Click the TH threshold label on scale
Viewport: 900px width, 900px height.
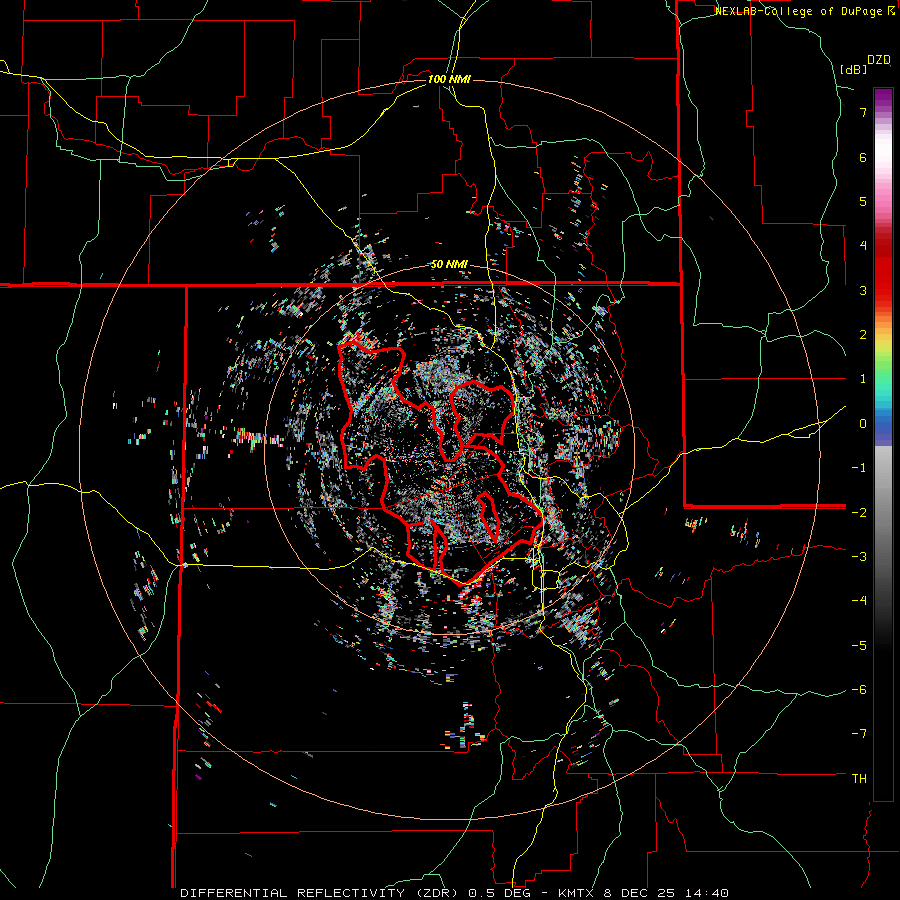tap(859, 778)
